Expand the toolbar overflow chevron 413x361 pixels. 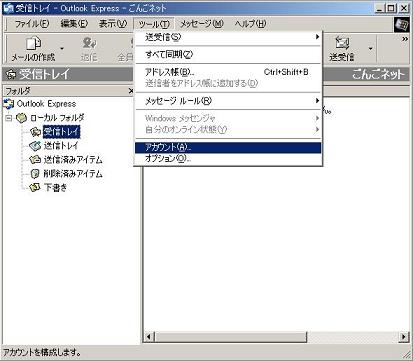pos(405,39)
